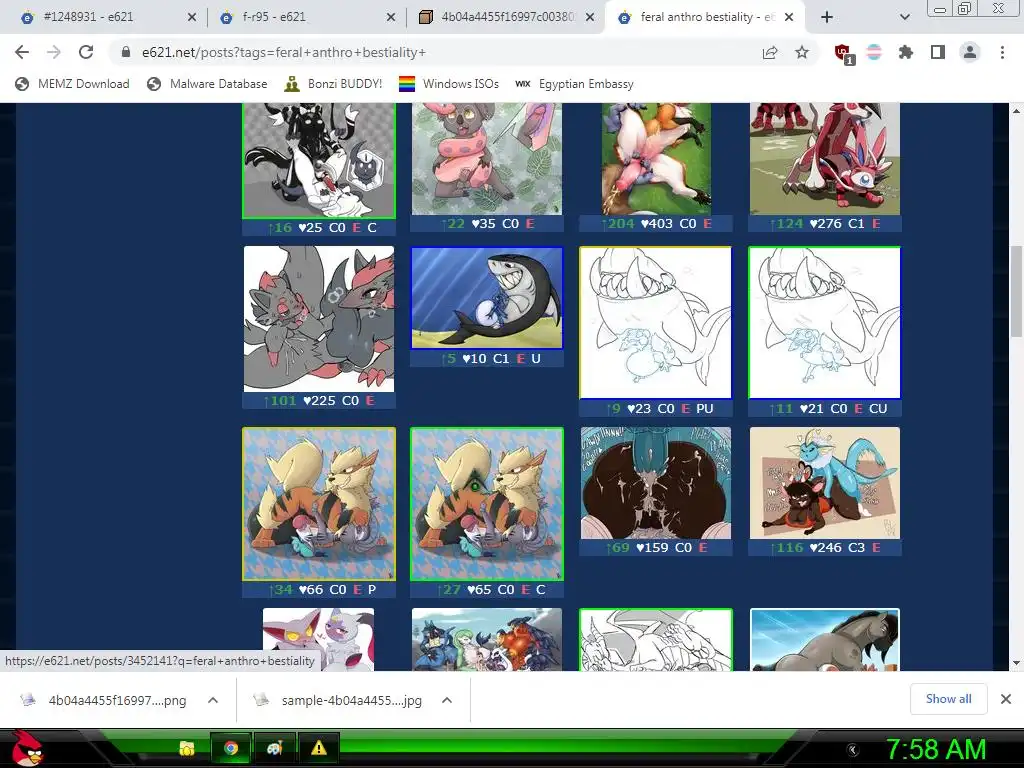Close the '4b04a4455f16997c00380' tab

[x=590, y=18]
